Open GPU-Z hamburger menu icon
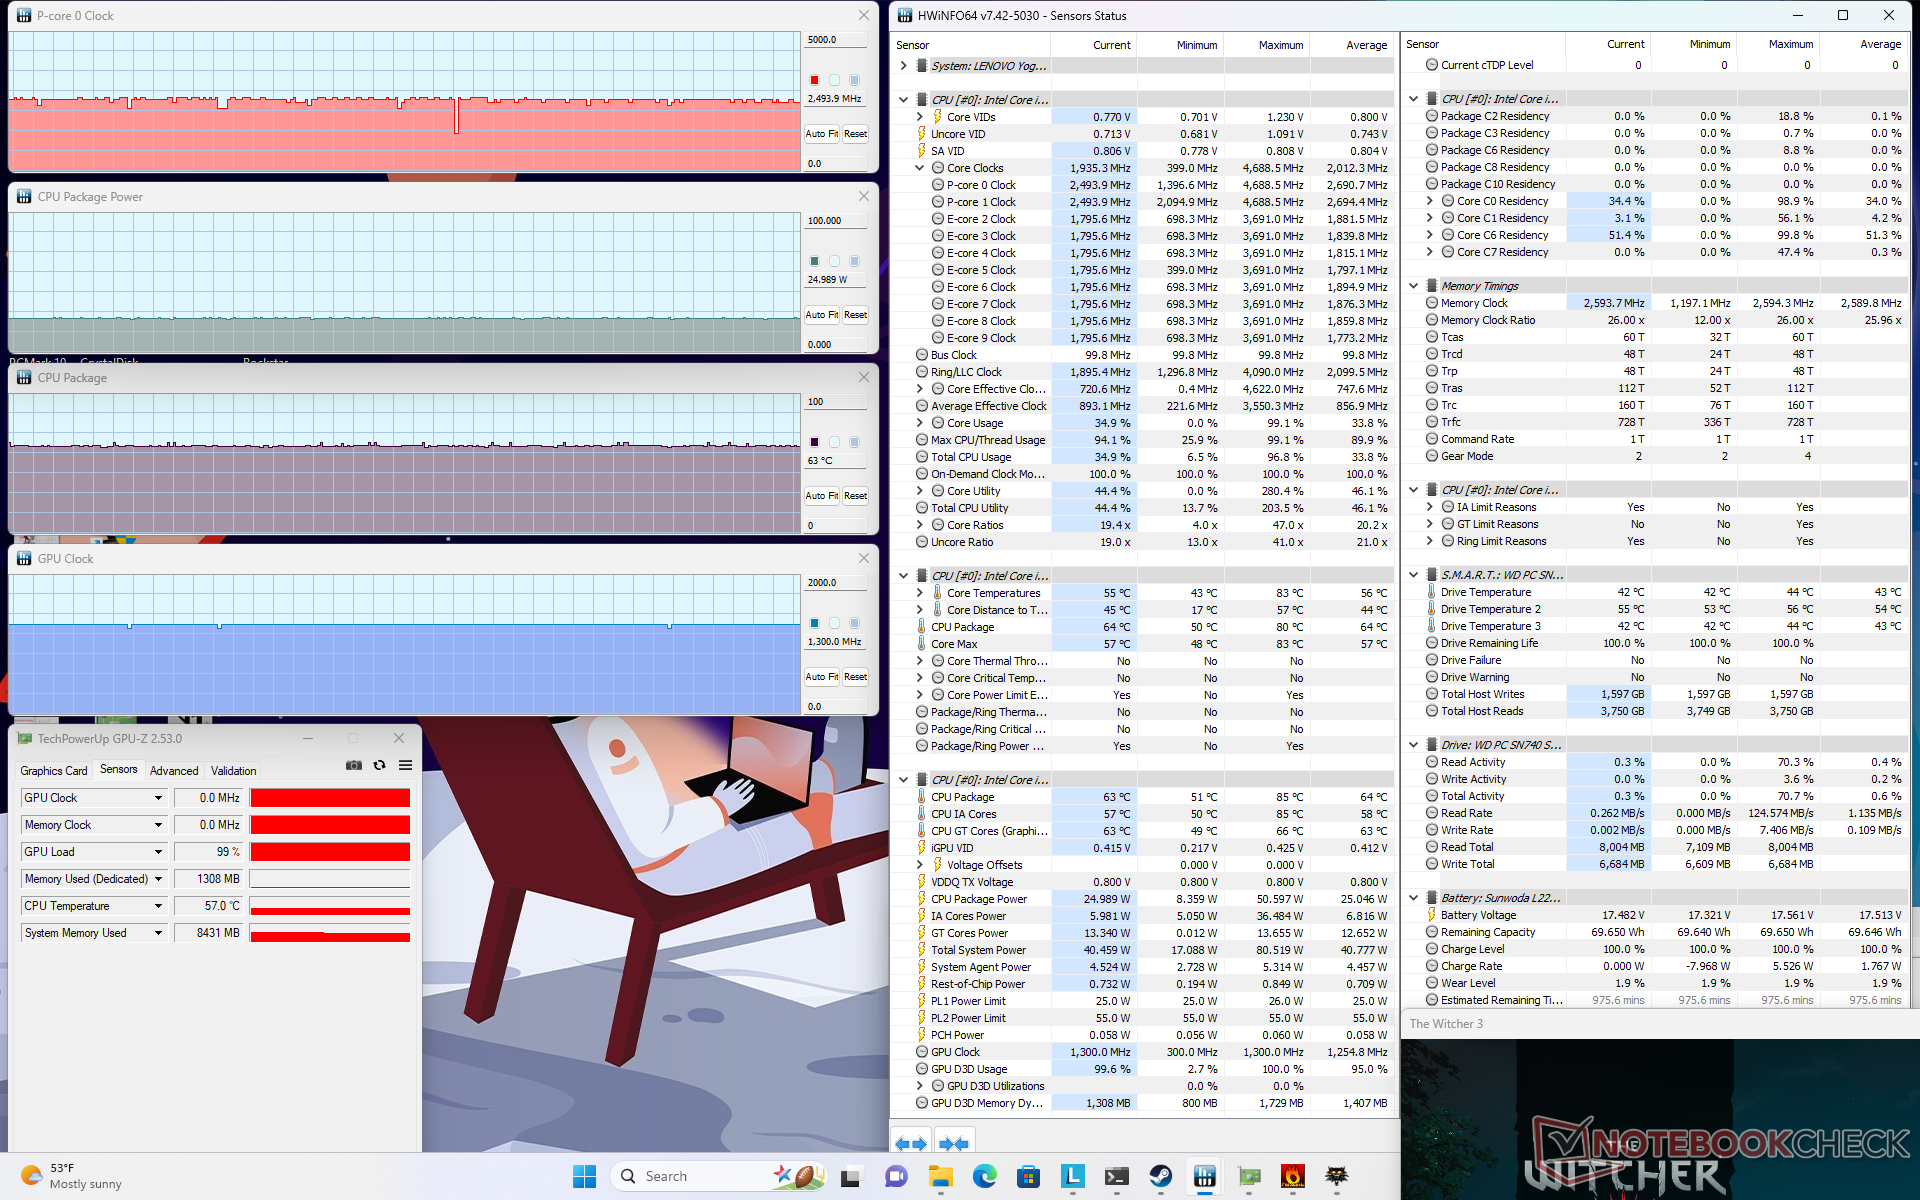 (x=405, y=765)
